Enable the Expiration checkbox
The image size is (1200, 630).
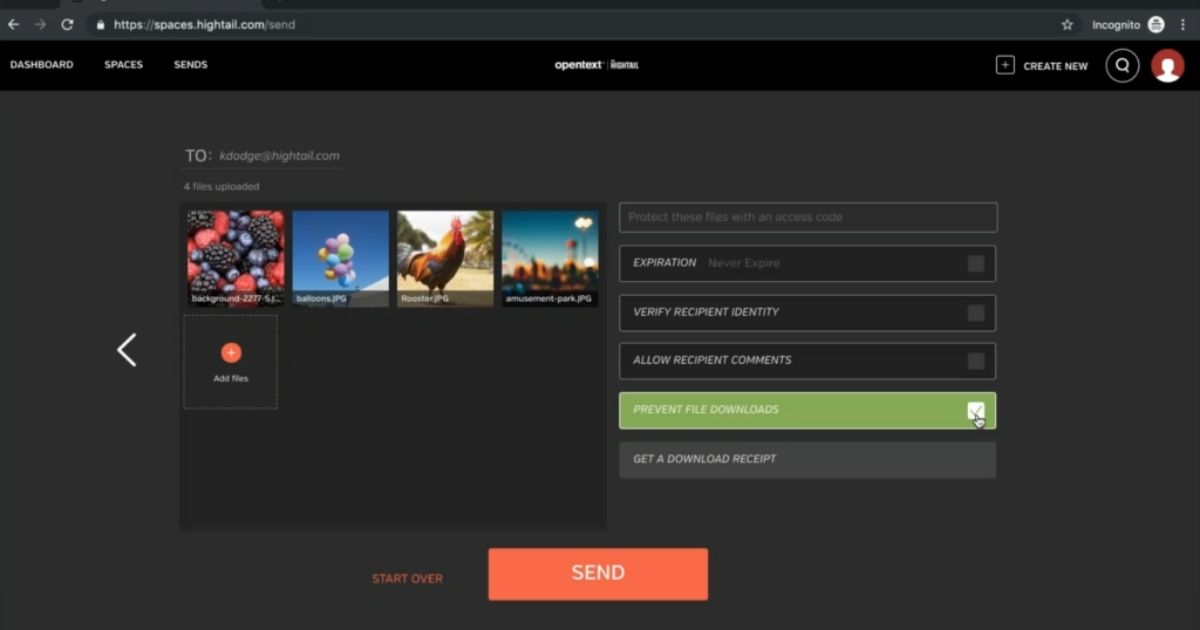coord(975,264)
